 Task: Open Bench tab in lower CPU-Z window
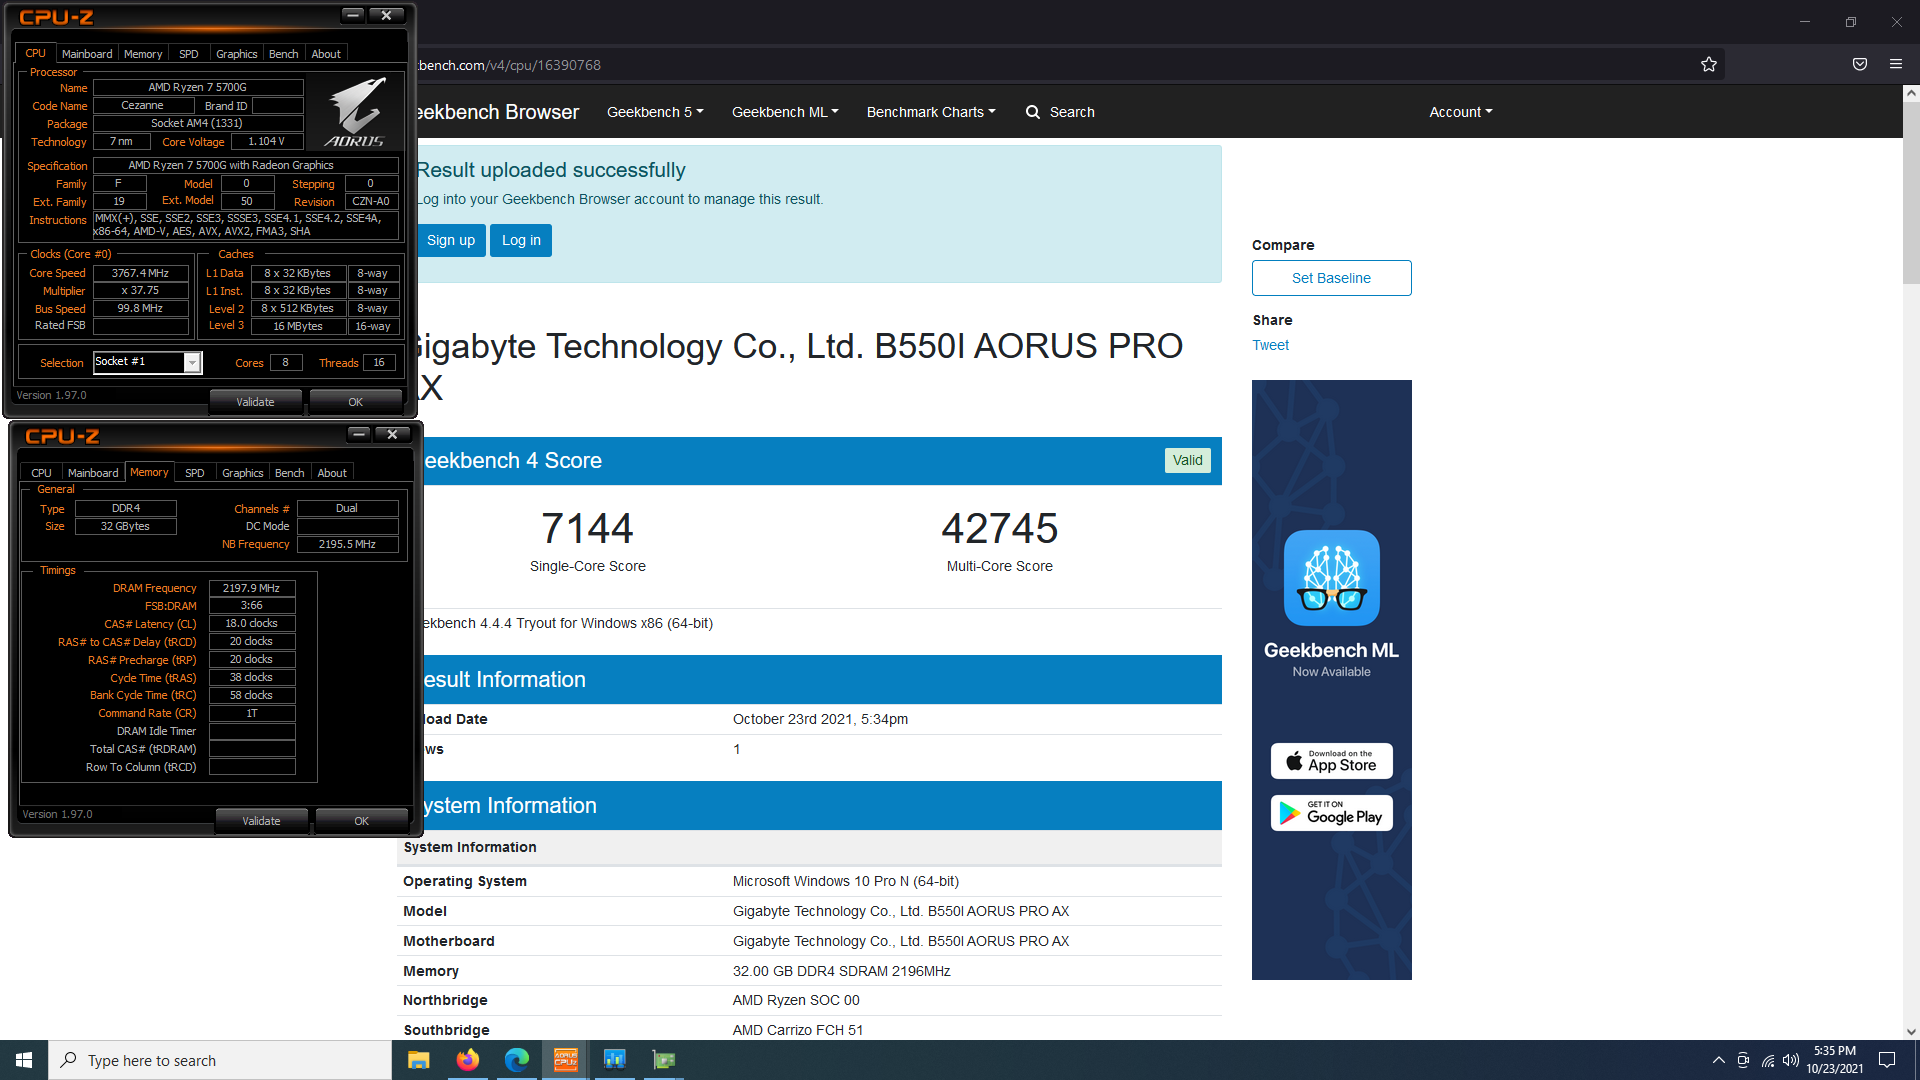click(x=290, y=473)
